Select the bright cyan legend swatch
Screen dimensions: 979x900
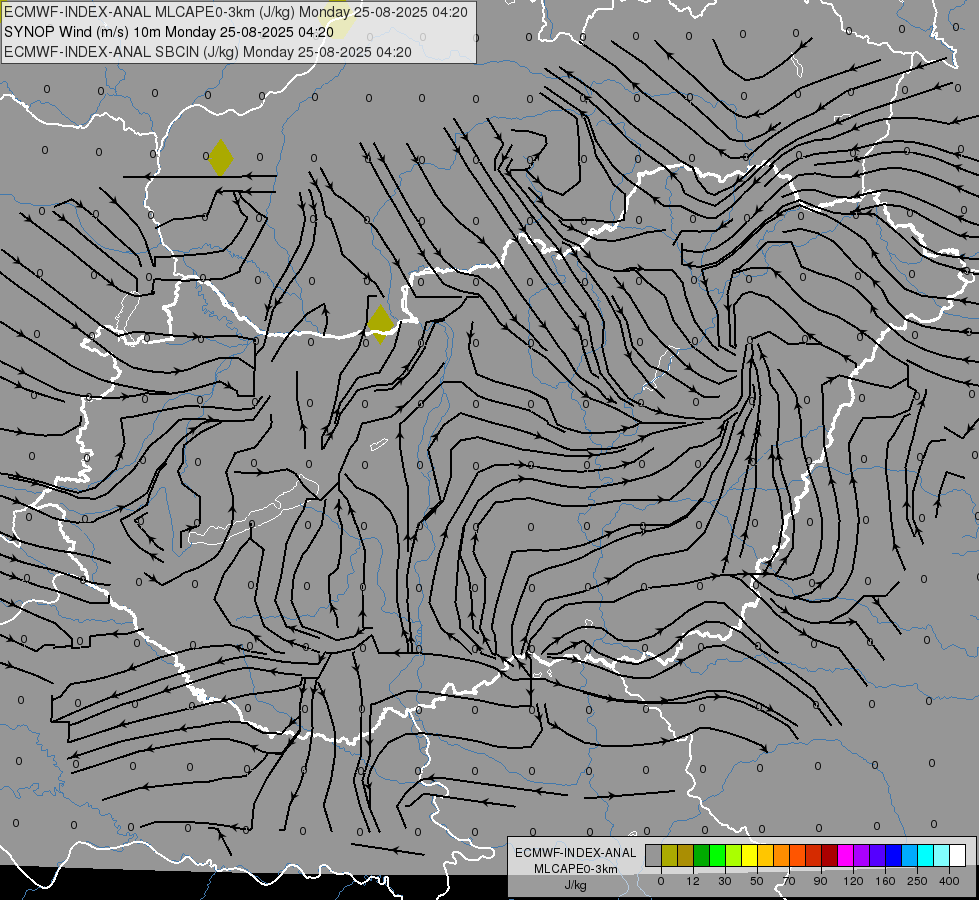pos(925,856)
